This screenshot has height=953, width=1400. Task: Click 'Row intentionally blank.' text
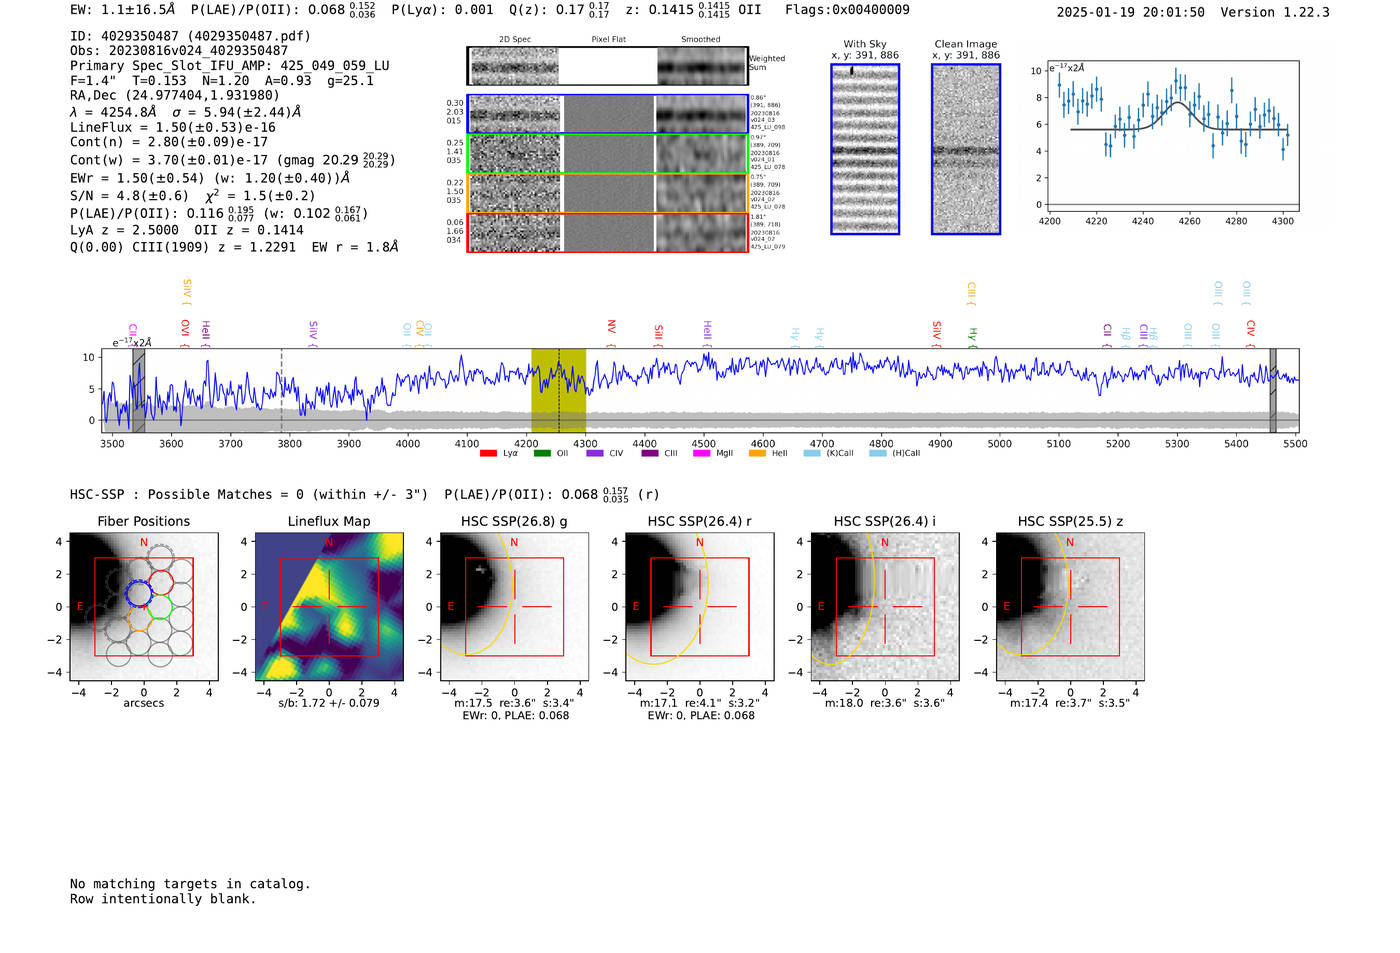pyautogui.click(x=163, y=899)
